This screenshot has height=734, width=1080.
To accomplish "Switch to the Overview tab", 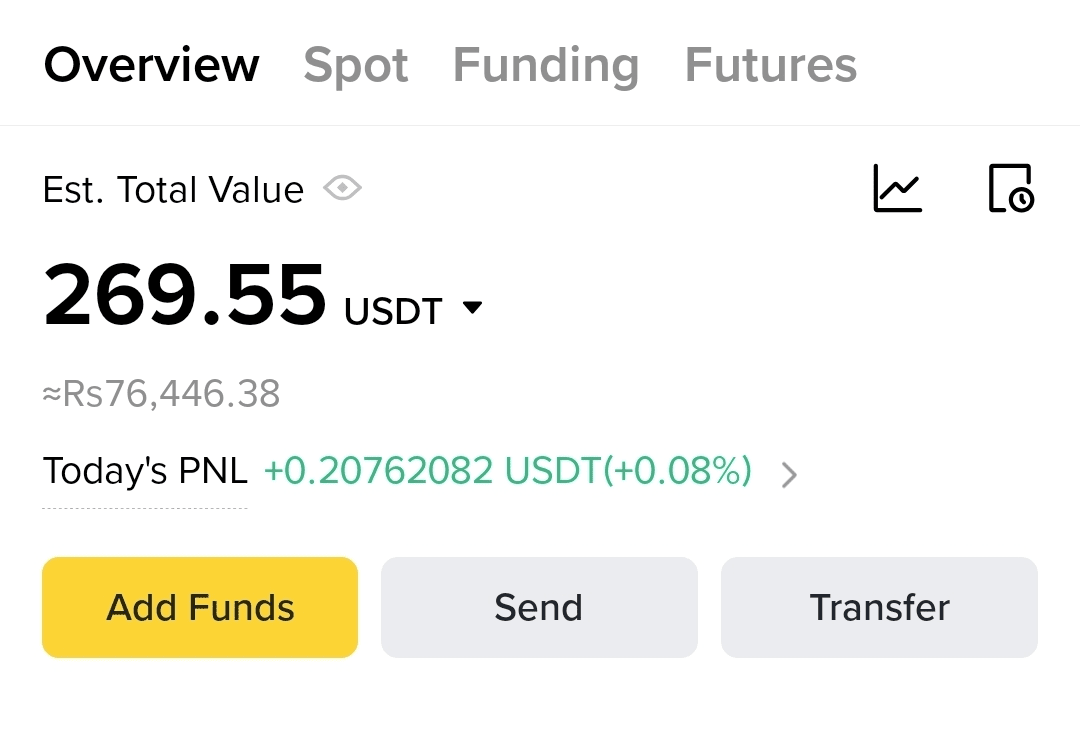I will (x=152, y=66).
